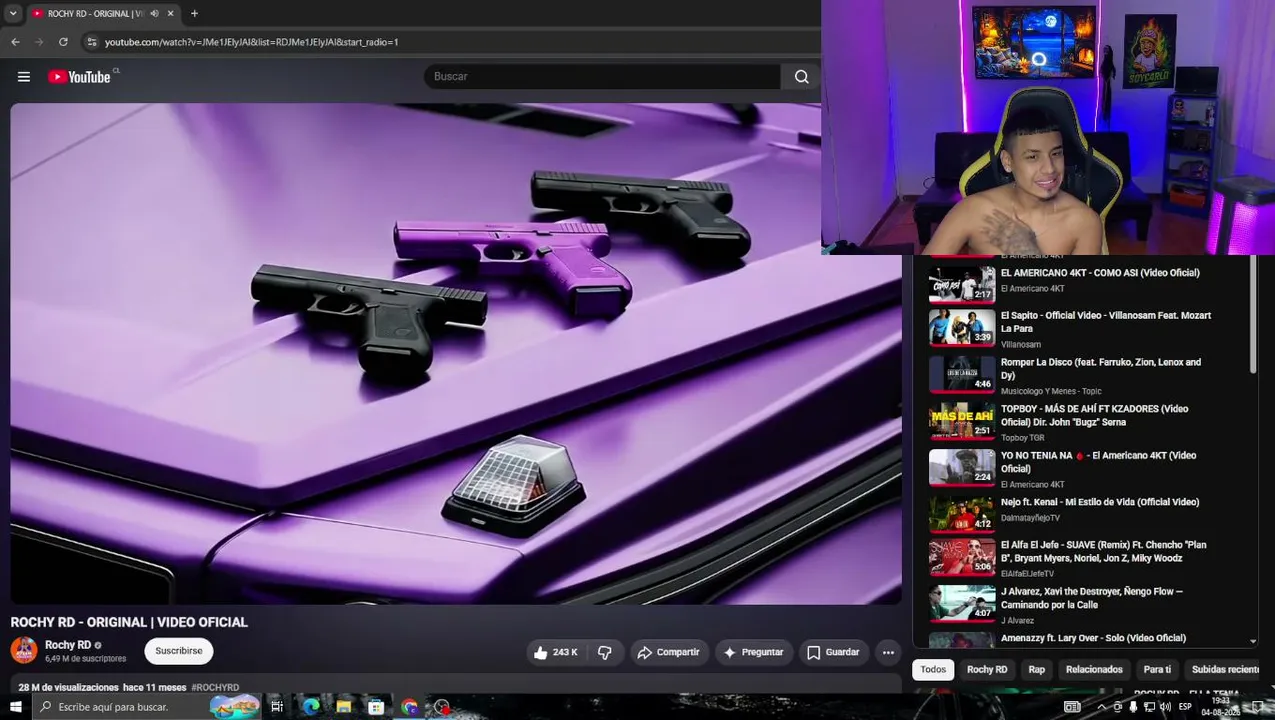
Task: View site information icon in address bar
Action: coord(91,42)
